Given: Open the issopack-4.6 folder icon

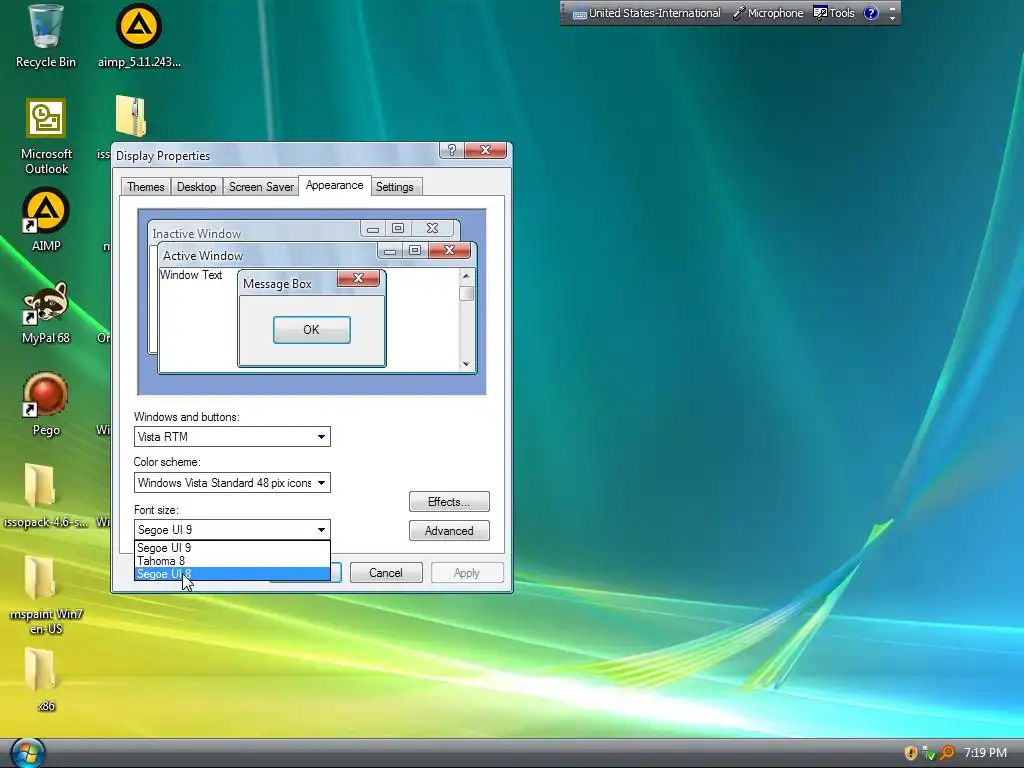Looking at the screenshot, I should [46, 496].
